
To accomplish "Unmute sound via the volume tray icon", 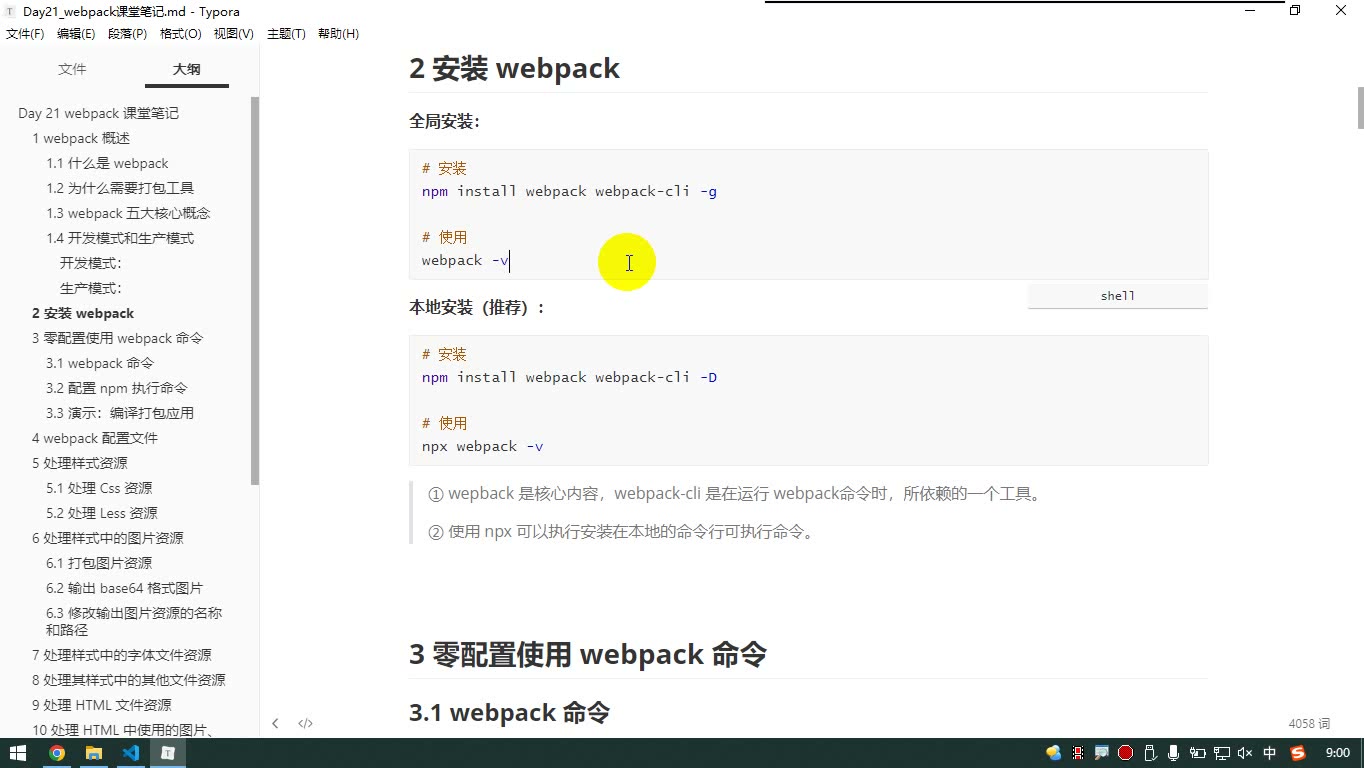I will [x=1245, y=753].
